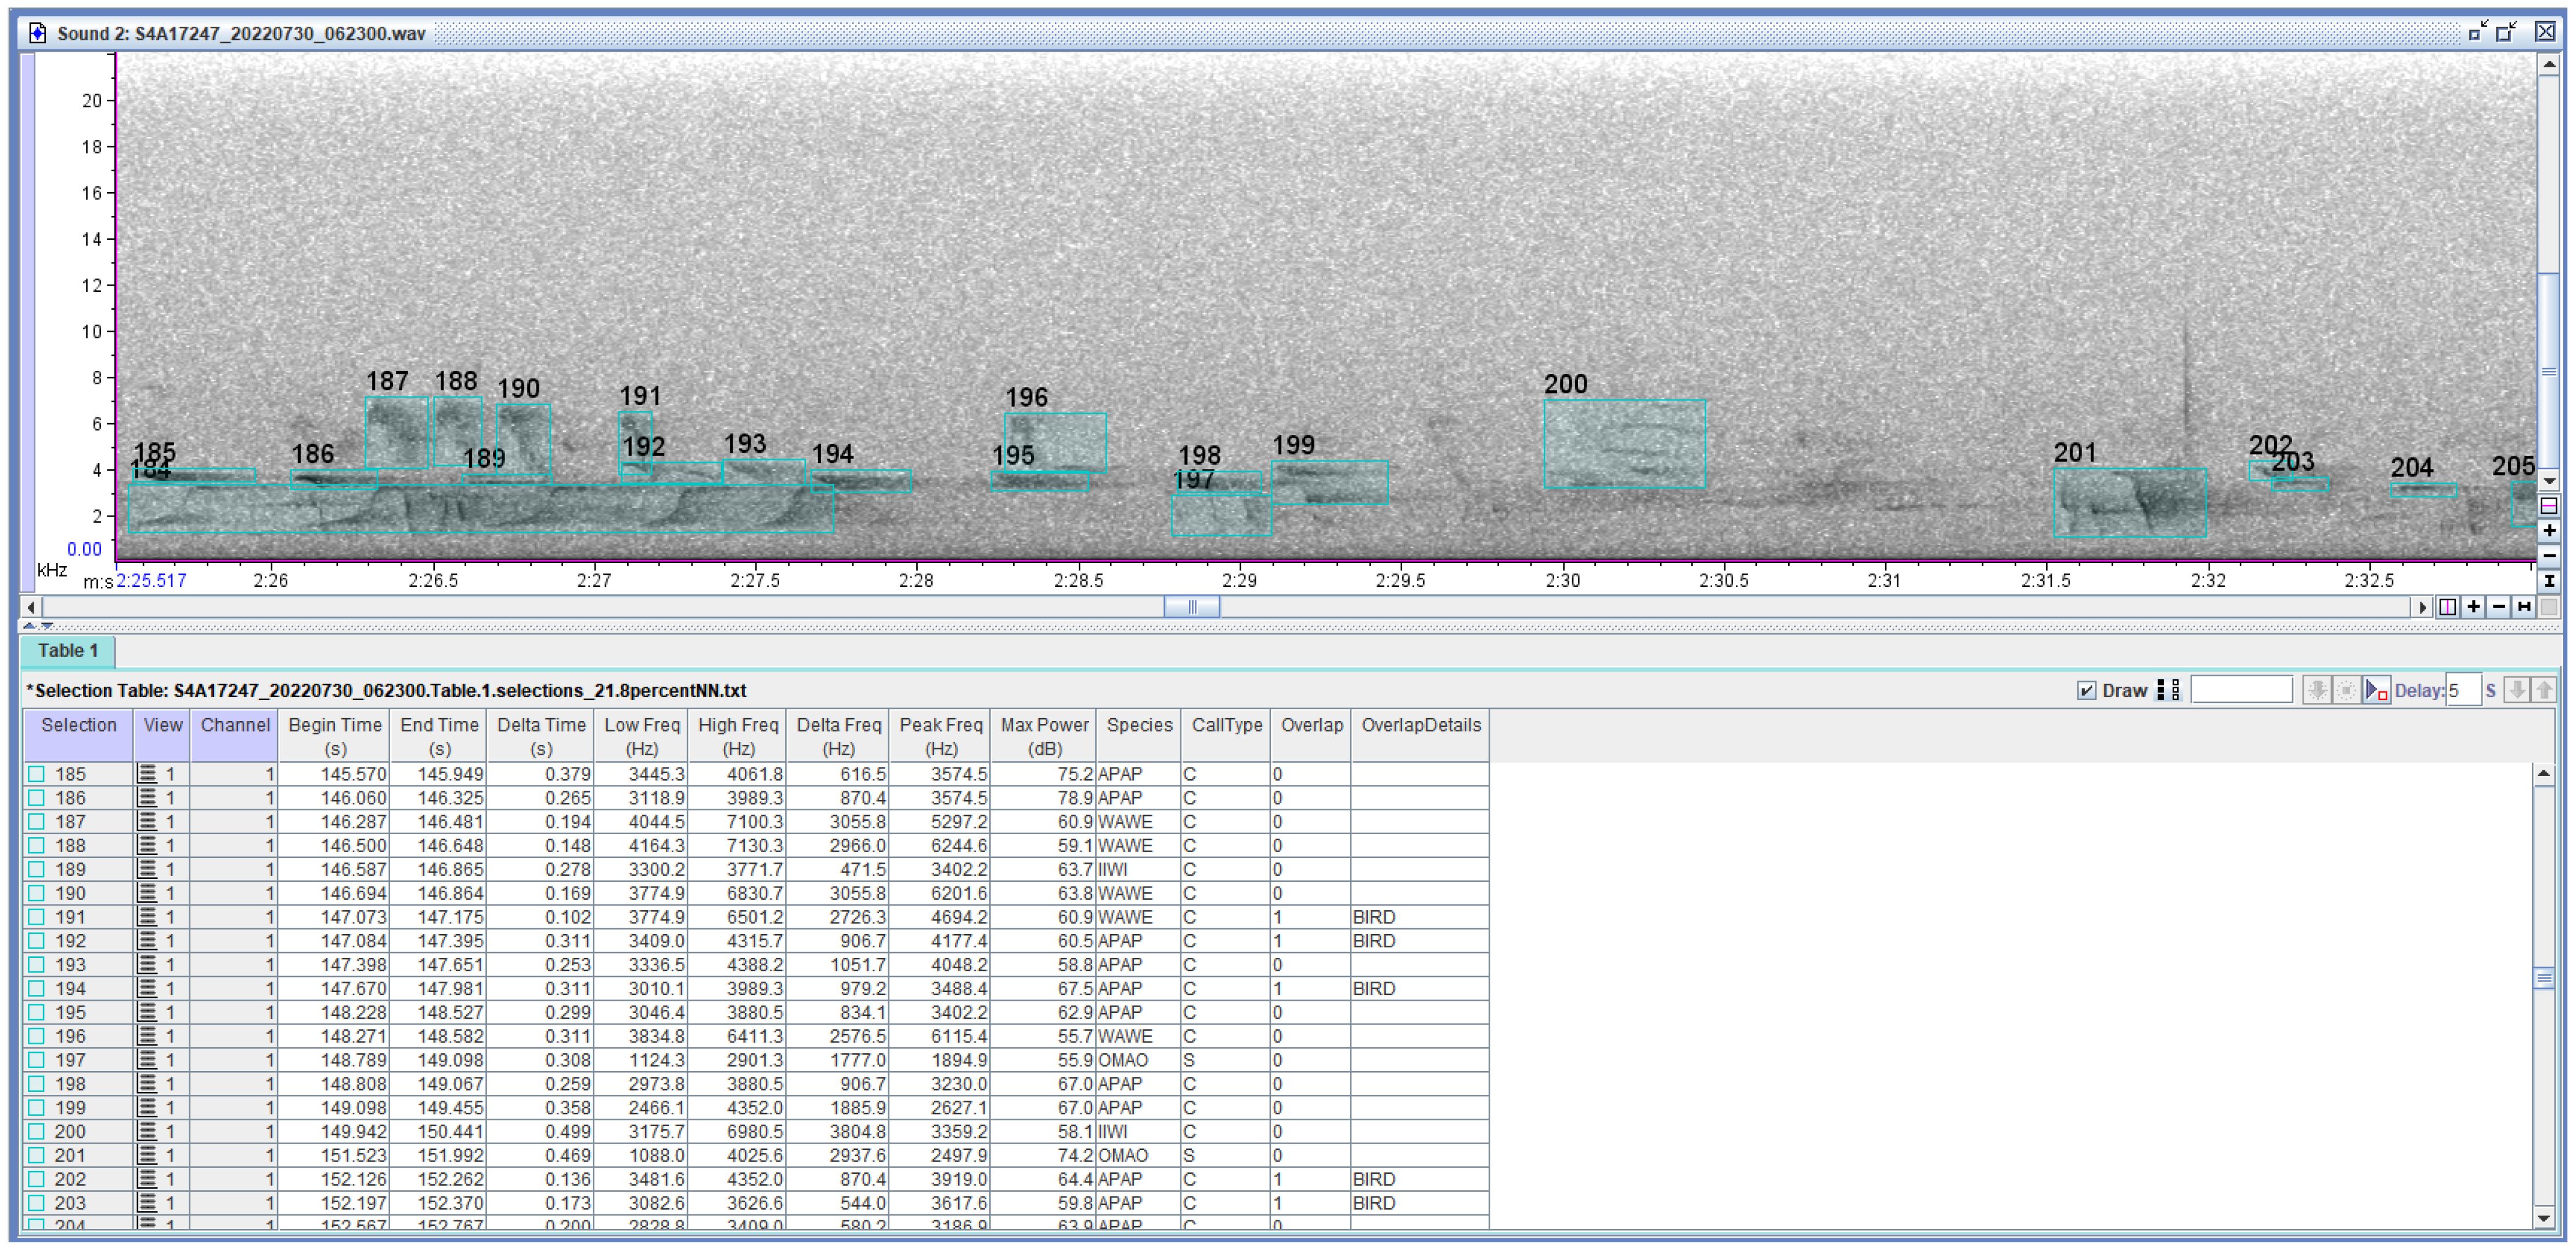Click the time scrollbar right arrow

click(2422, 607)
